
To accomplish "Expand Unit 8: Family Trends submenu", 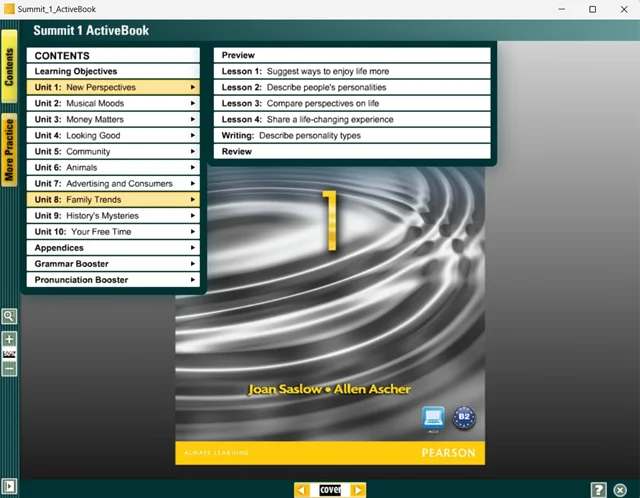I will pyautogui.click(x=113, y=200).
